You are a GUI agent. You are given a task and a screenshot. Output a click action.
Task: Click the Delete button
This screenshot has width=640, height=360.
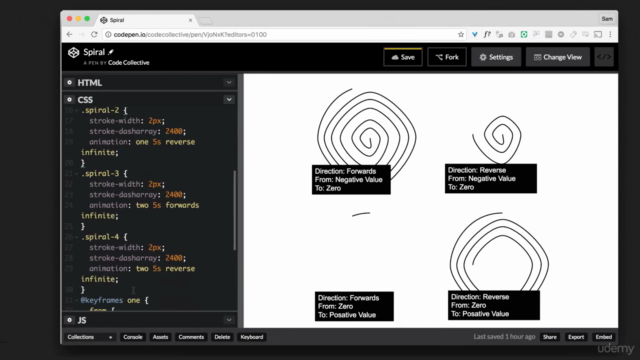tap(222, 337)
